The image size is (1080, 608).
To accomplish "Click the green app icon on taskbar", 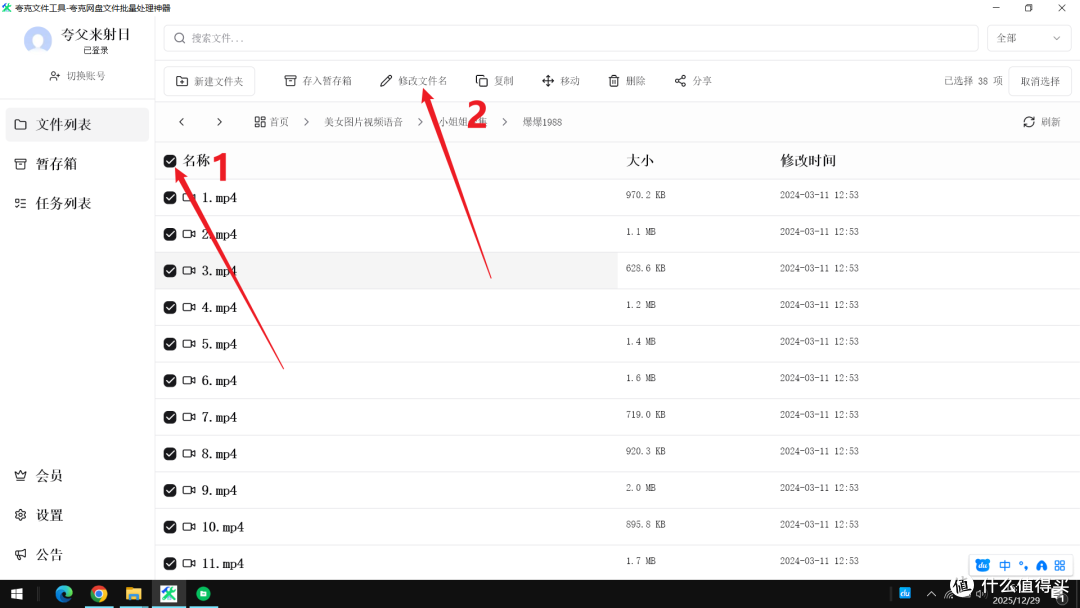I will (x=203, y=594).
